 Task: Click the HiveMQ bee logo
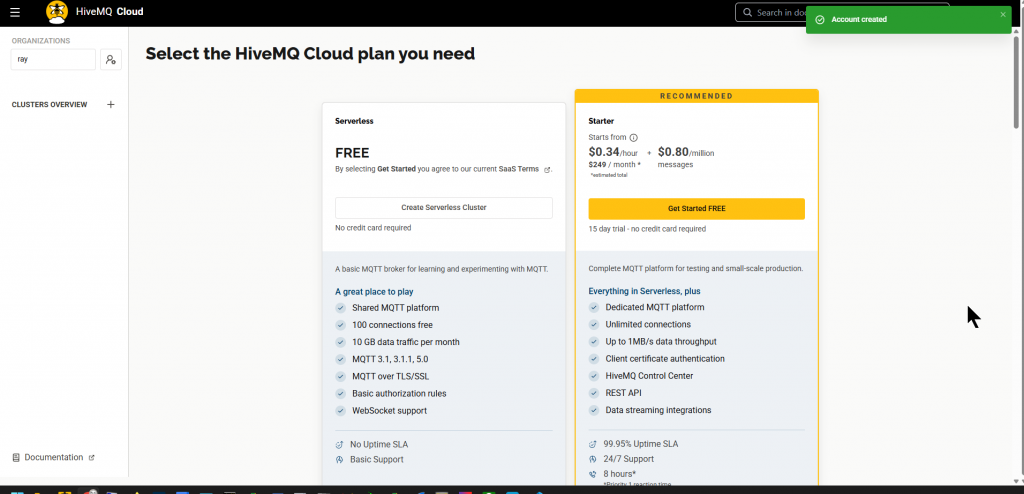[57, 13]
